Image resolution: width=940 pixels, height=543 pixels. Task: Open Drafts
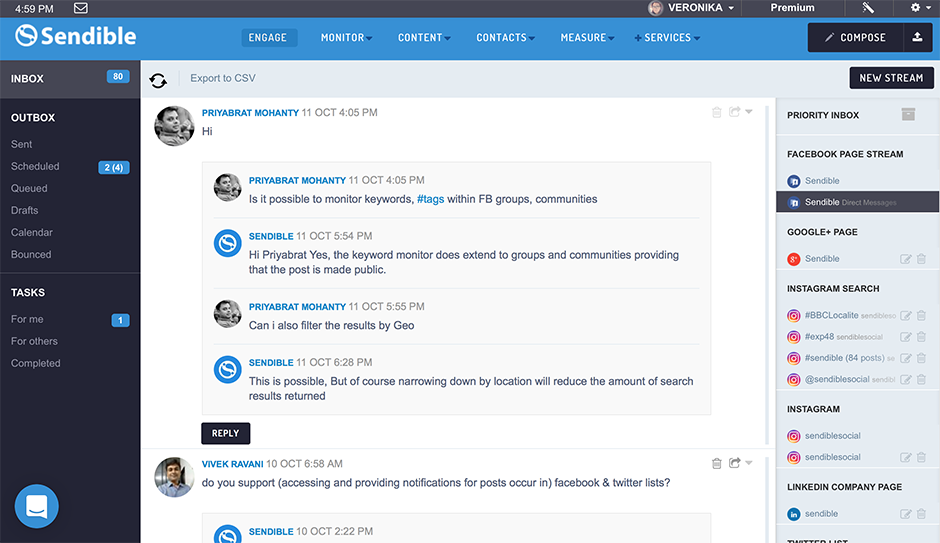(25, 210)
